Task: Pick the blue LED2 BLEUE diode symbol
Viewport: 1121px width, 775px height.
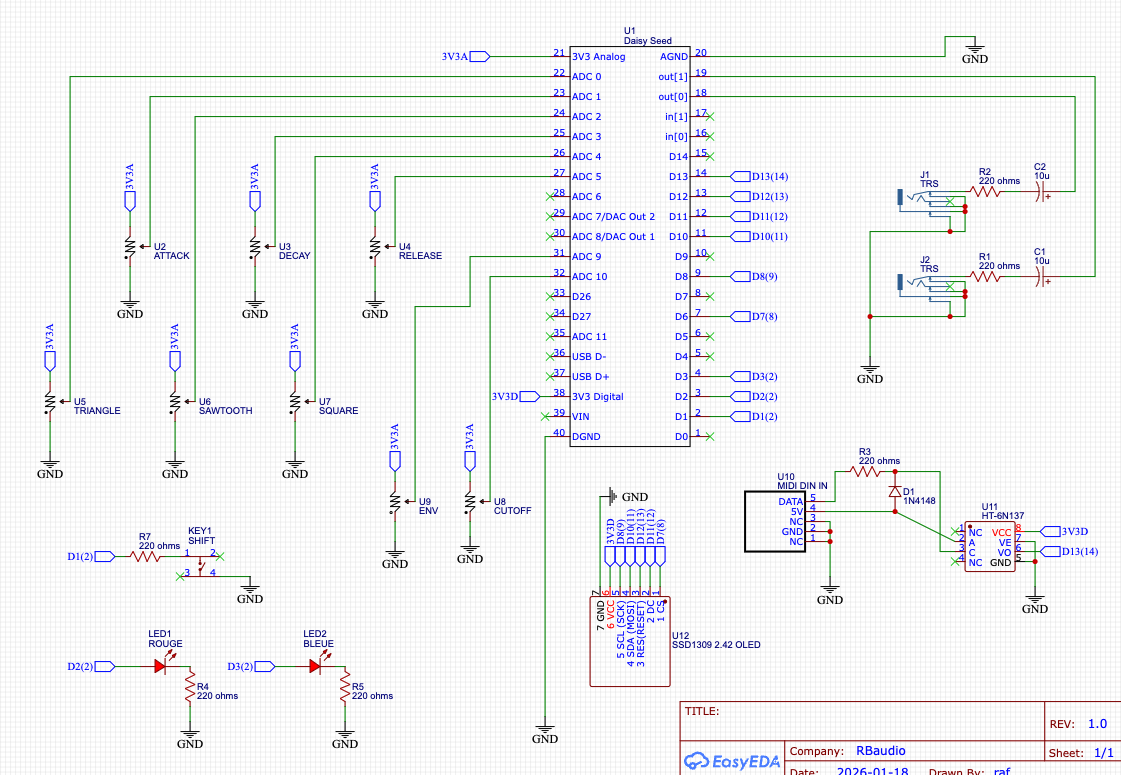Action: tap(315, 667)
